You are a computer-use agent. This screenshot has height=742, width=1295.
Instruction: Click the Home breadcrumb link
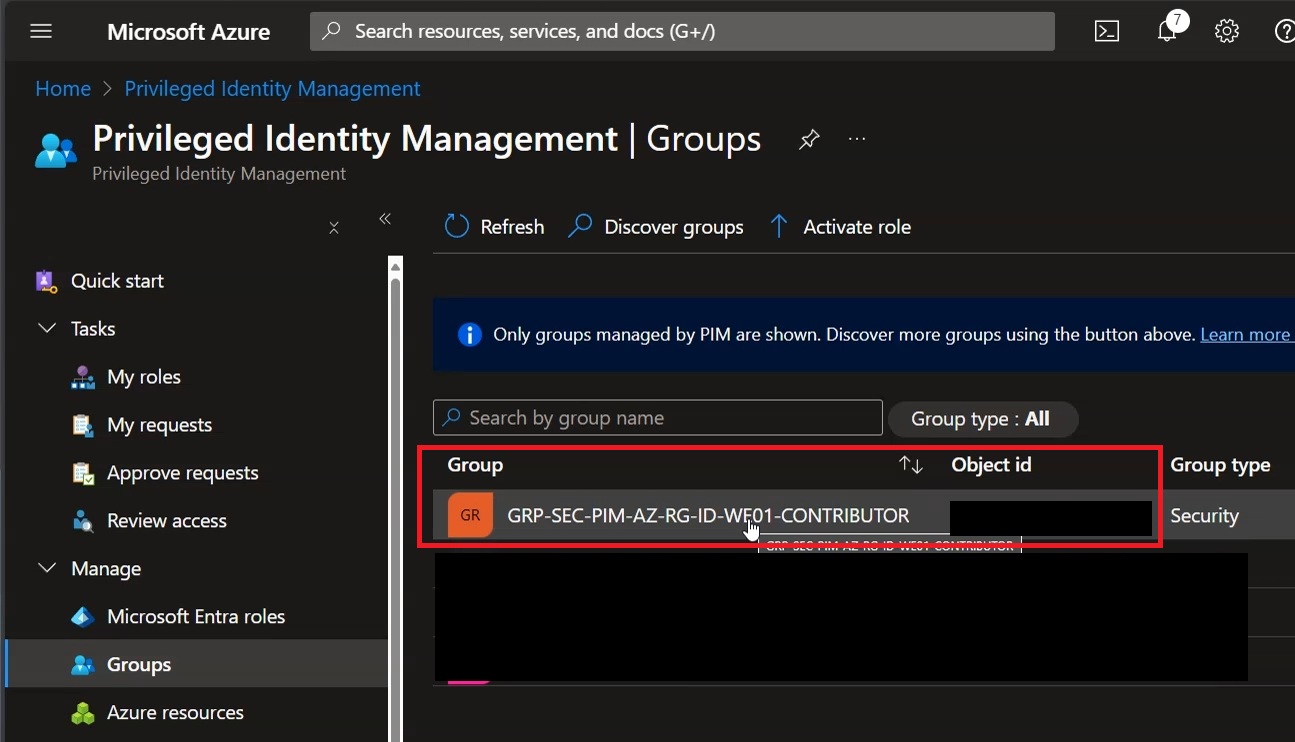point(63,89)
